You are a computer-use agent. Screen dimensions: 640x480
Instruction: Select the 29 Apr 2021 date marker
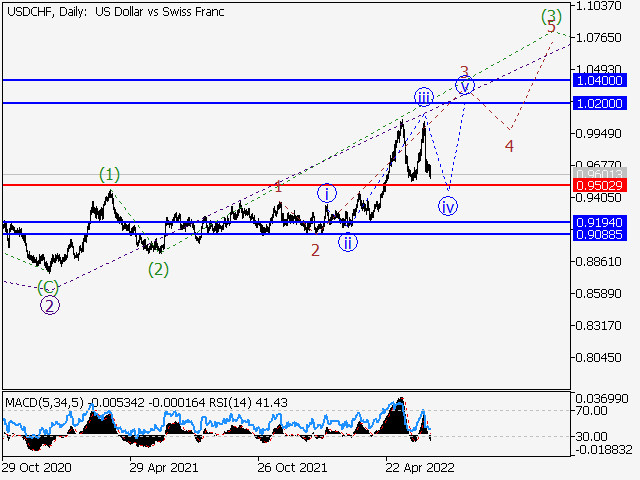(x=164, y=467)
